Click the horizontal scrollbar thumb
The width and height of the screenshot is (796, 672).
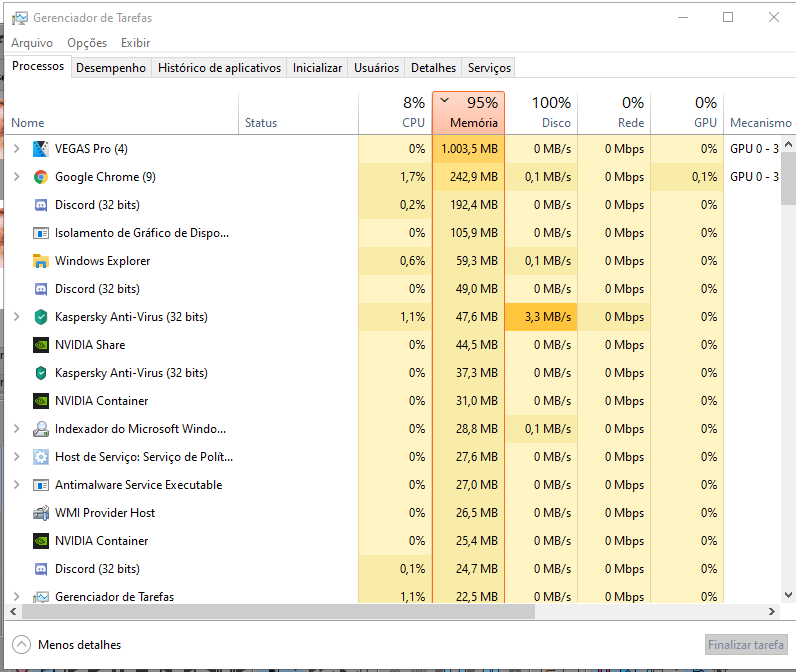click(278, 612)
